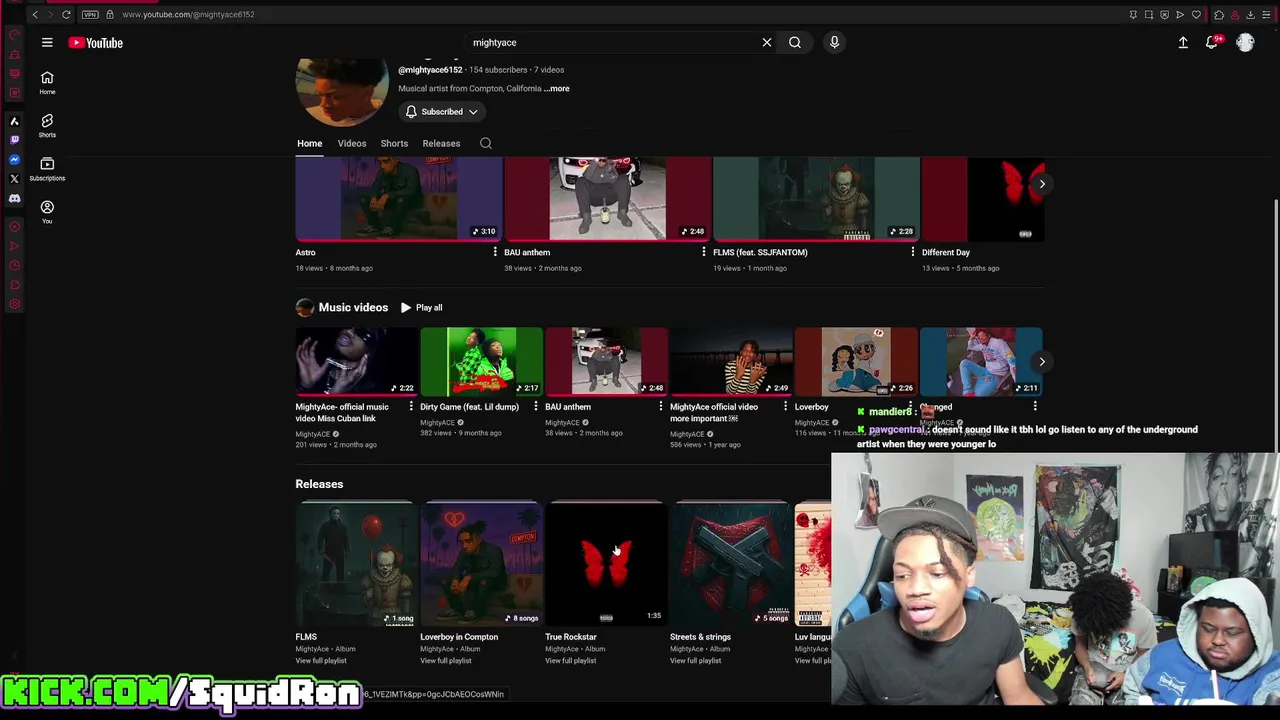Open the browser snapshot tool icon
This screenshot has width=1280, height=720.
[1149, 14]
